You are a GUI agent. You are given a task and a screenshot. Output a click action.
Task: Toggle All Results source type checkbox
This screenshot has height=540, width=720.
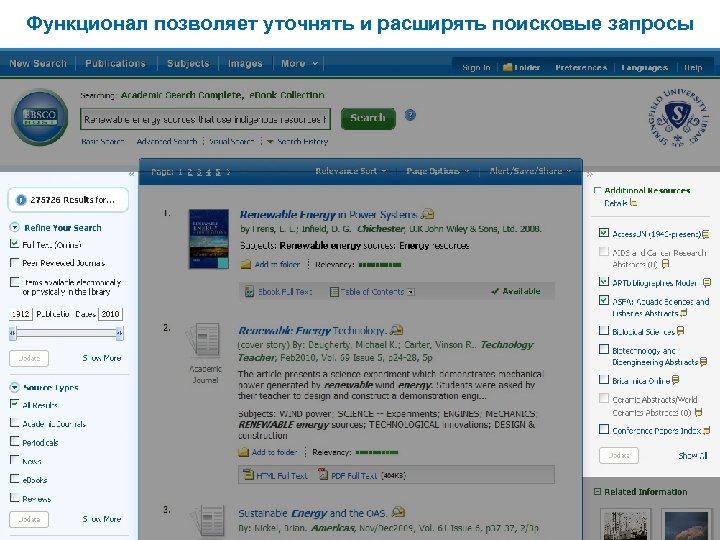coord(15,404)
